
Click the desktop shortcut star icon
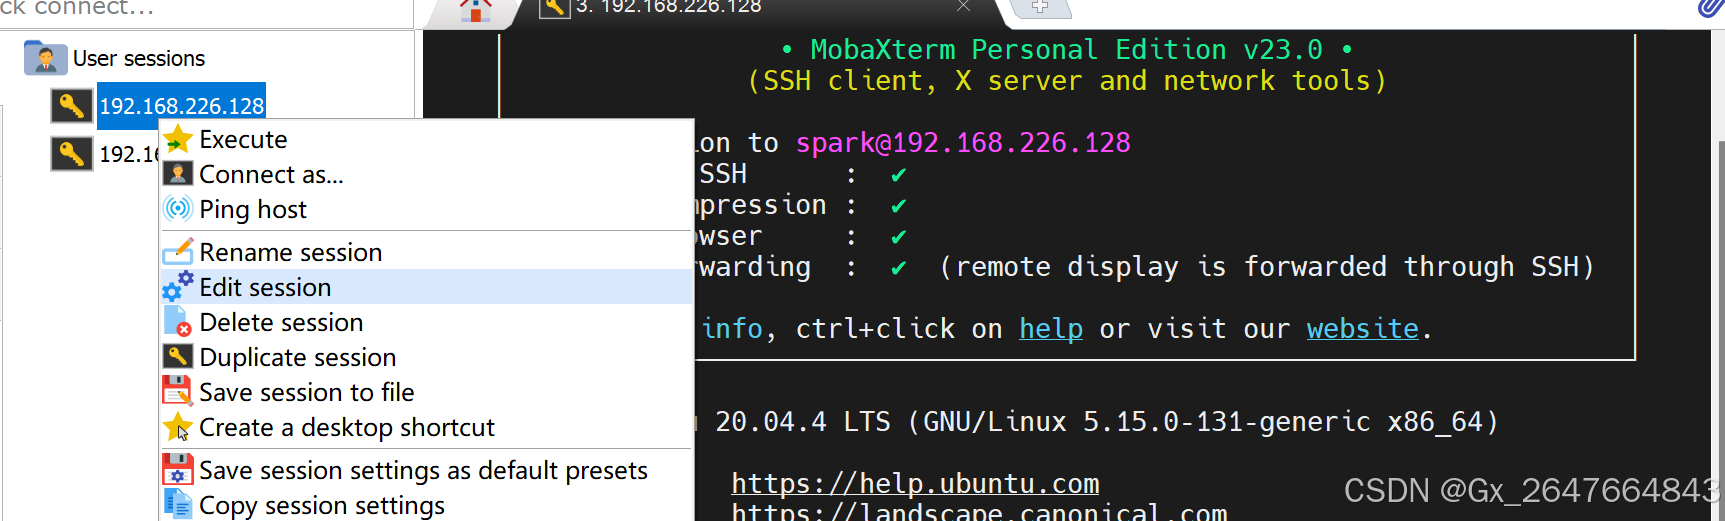click(178, 427)
